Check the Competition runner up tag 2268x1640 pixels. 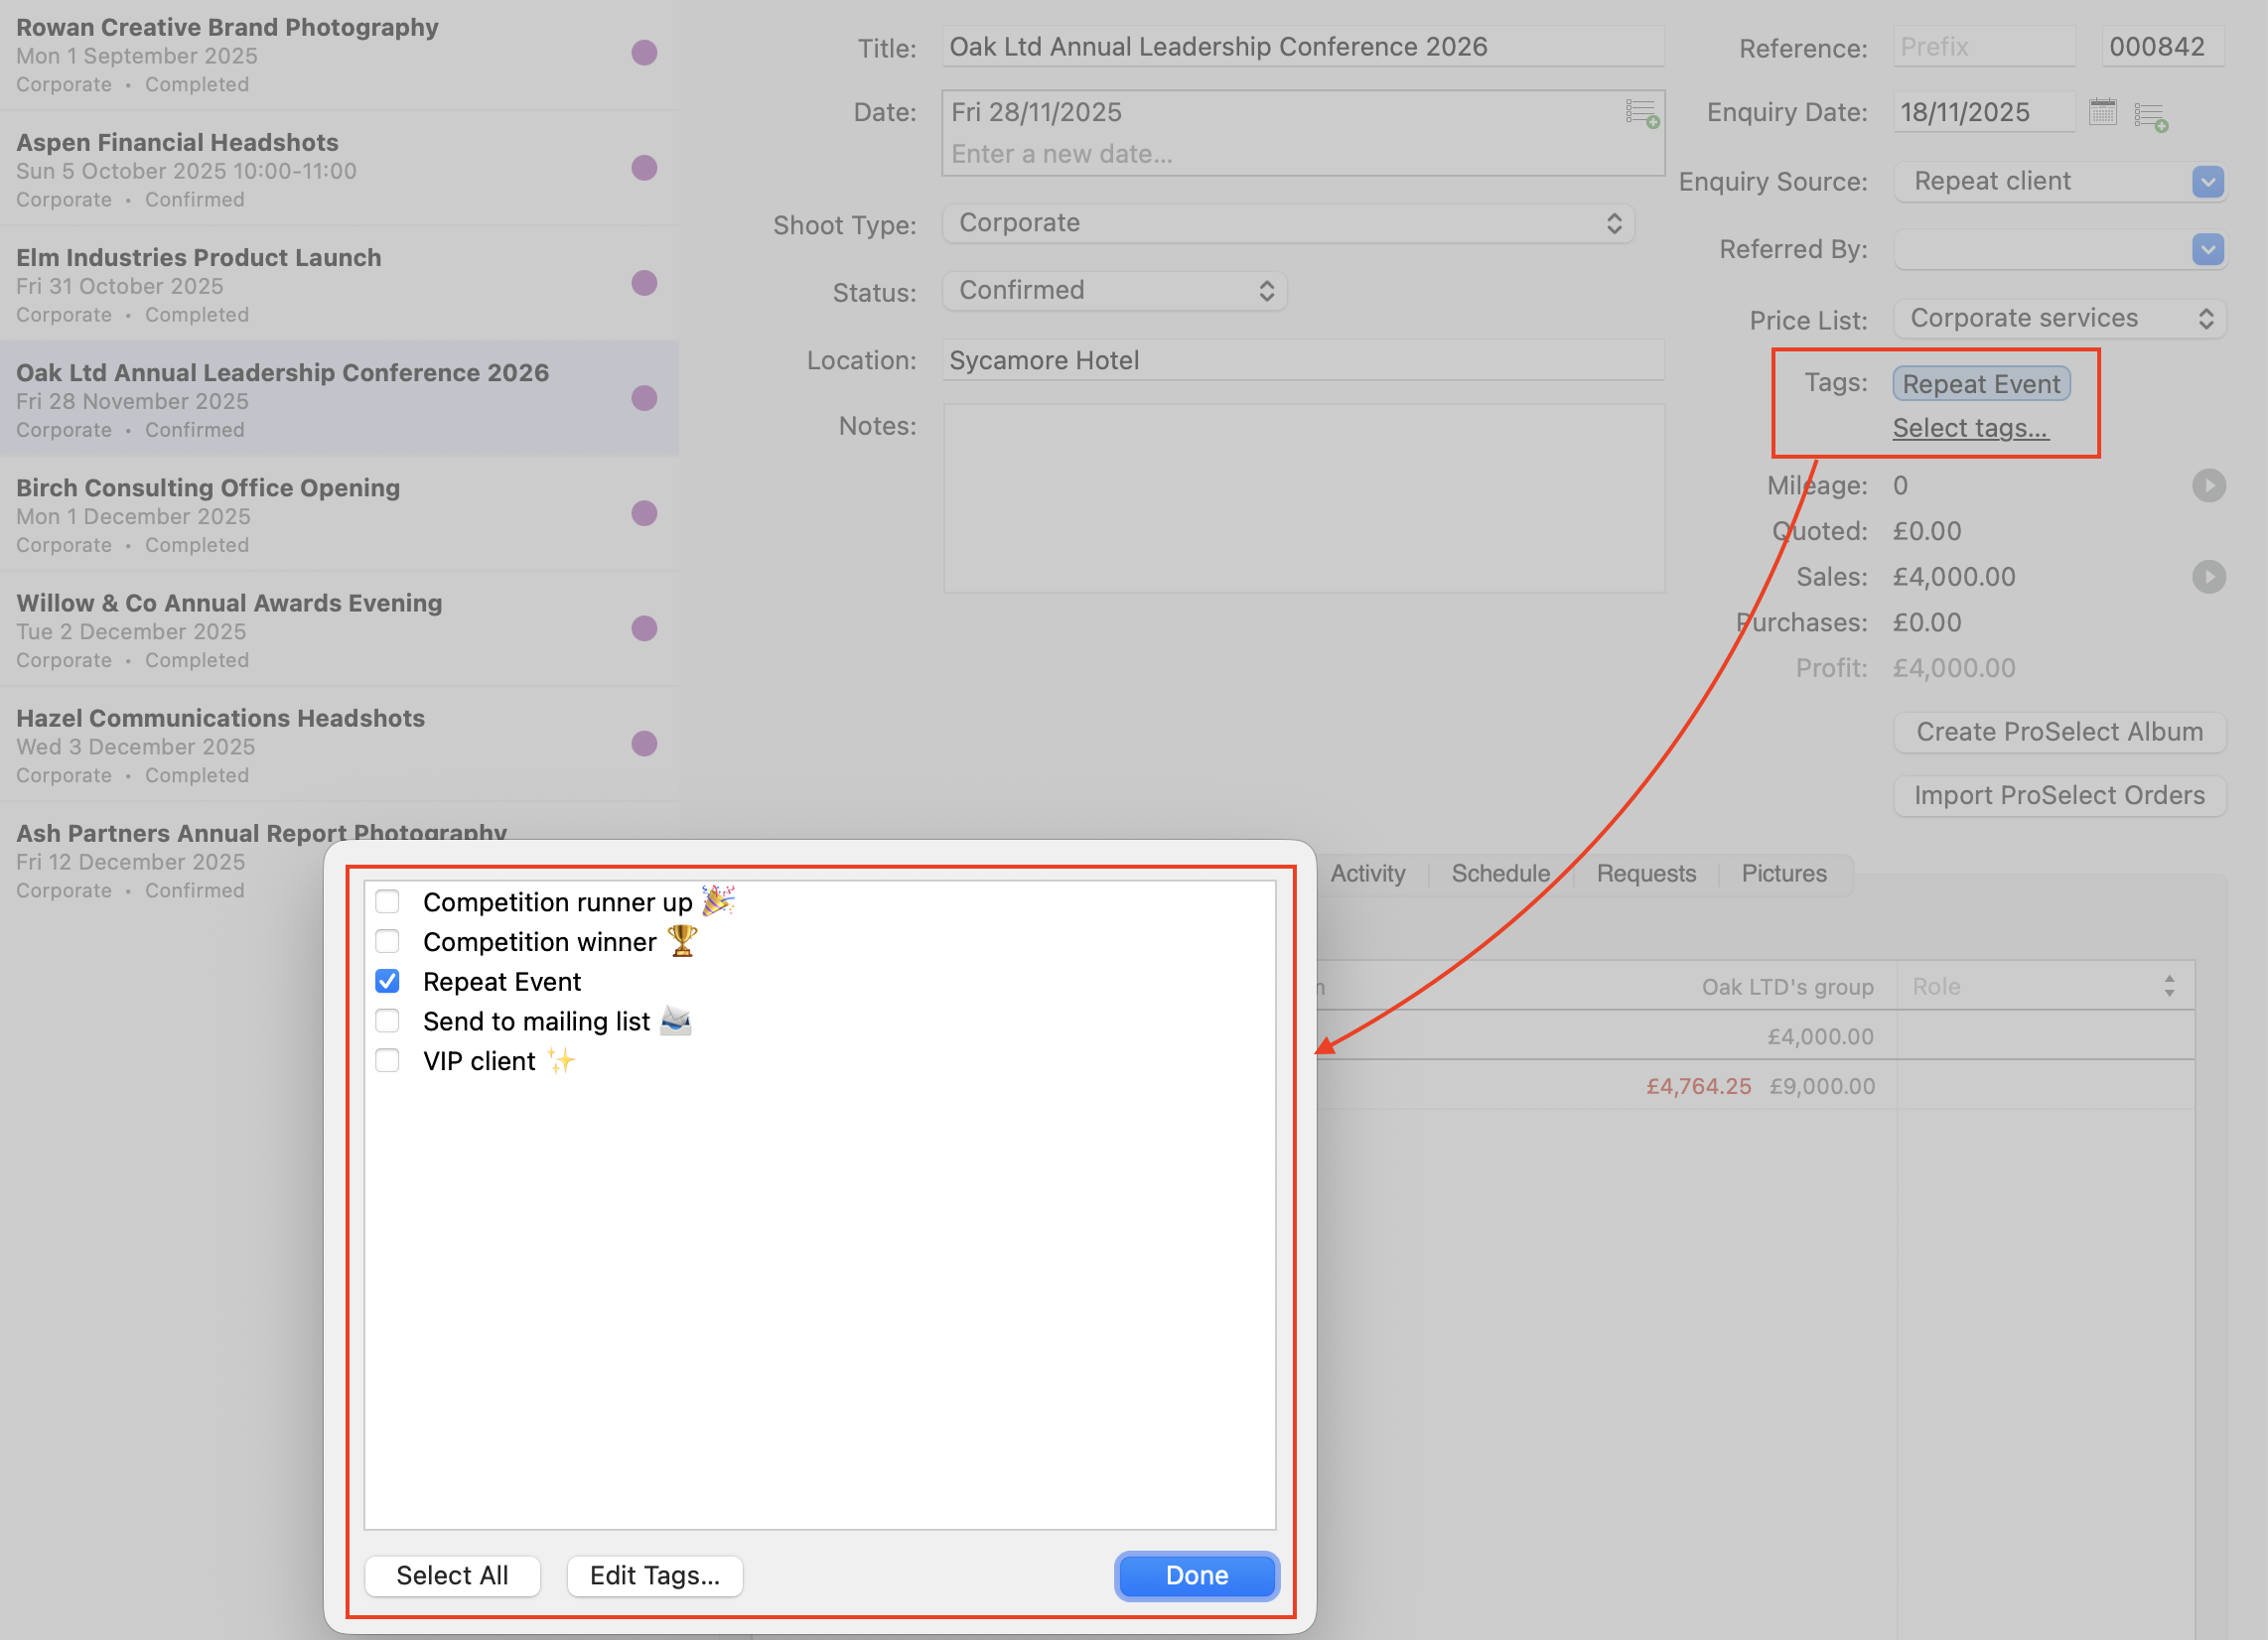tap(387, 902)
